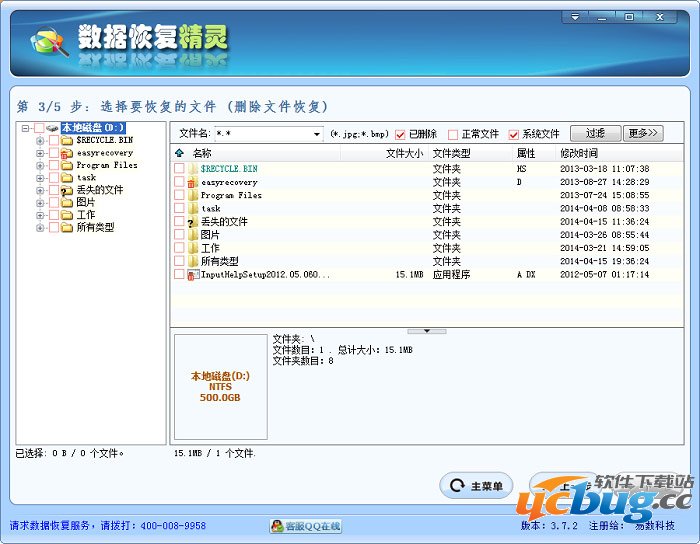Toggle the 正常文件 normal files checkbox

[x=453, y=134]
